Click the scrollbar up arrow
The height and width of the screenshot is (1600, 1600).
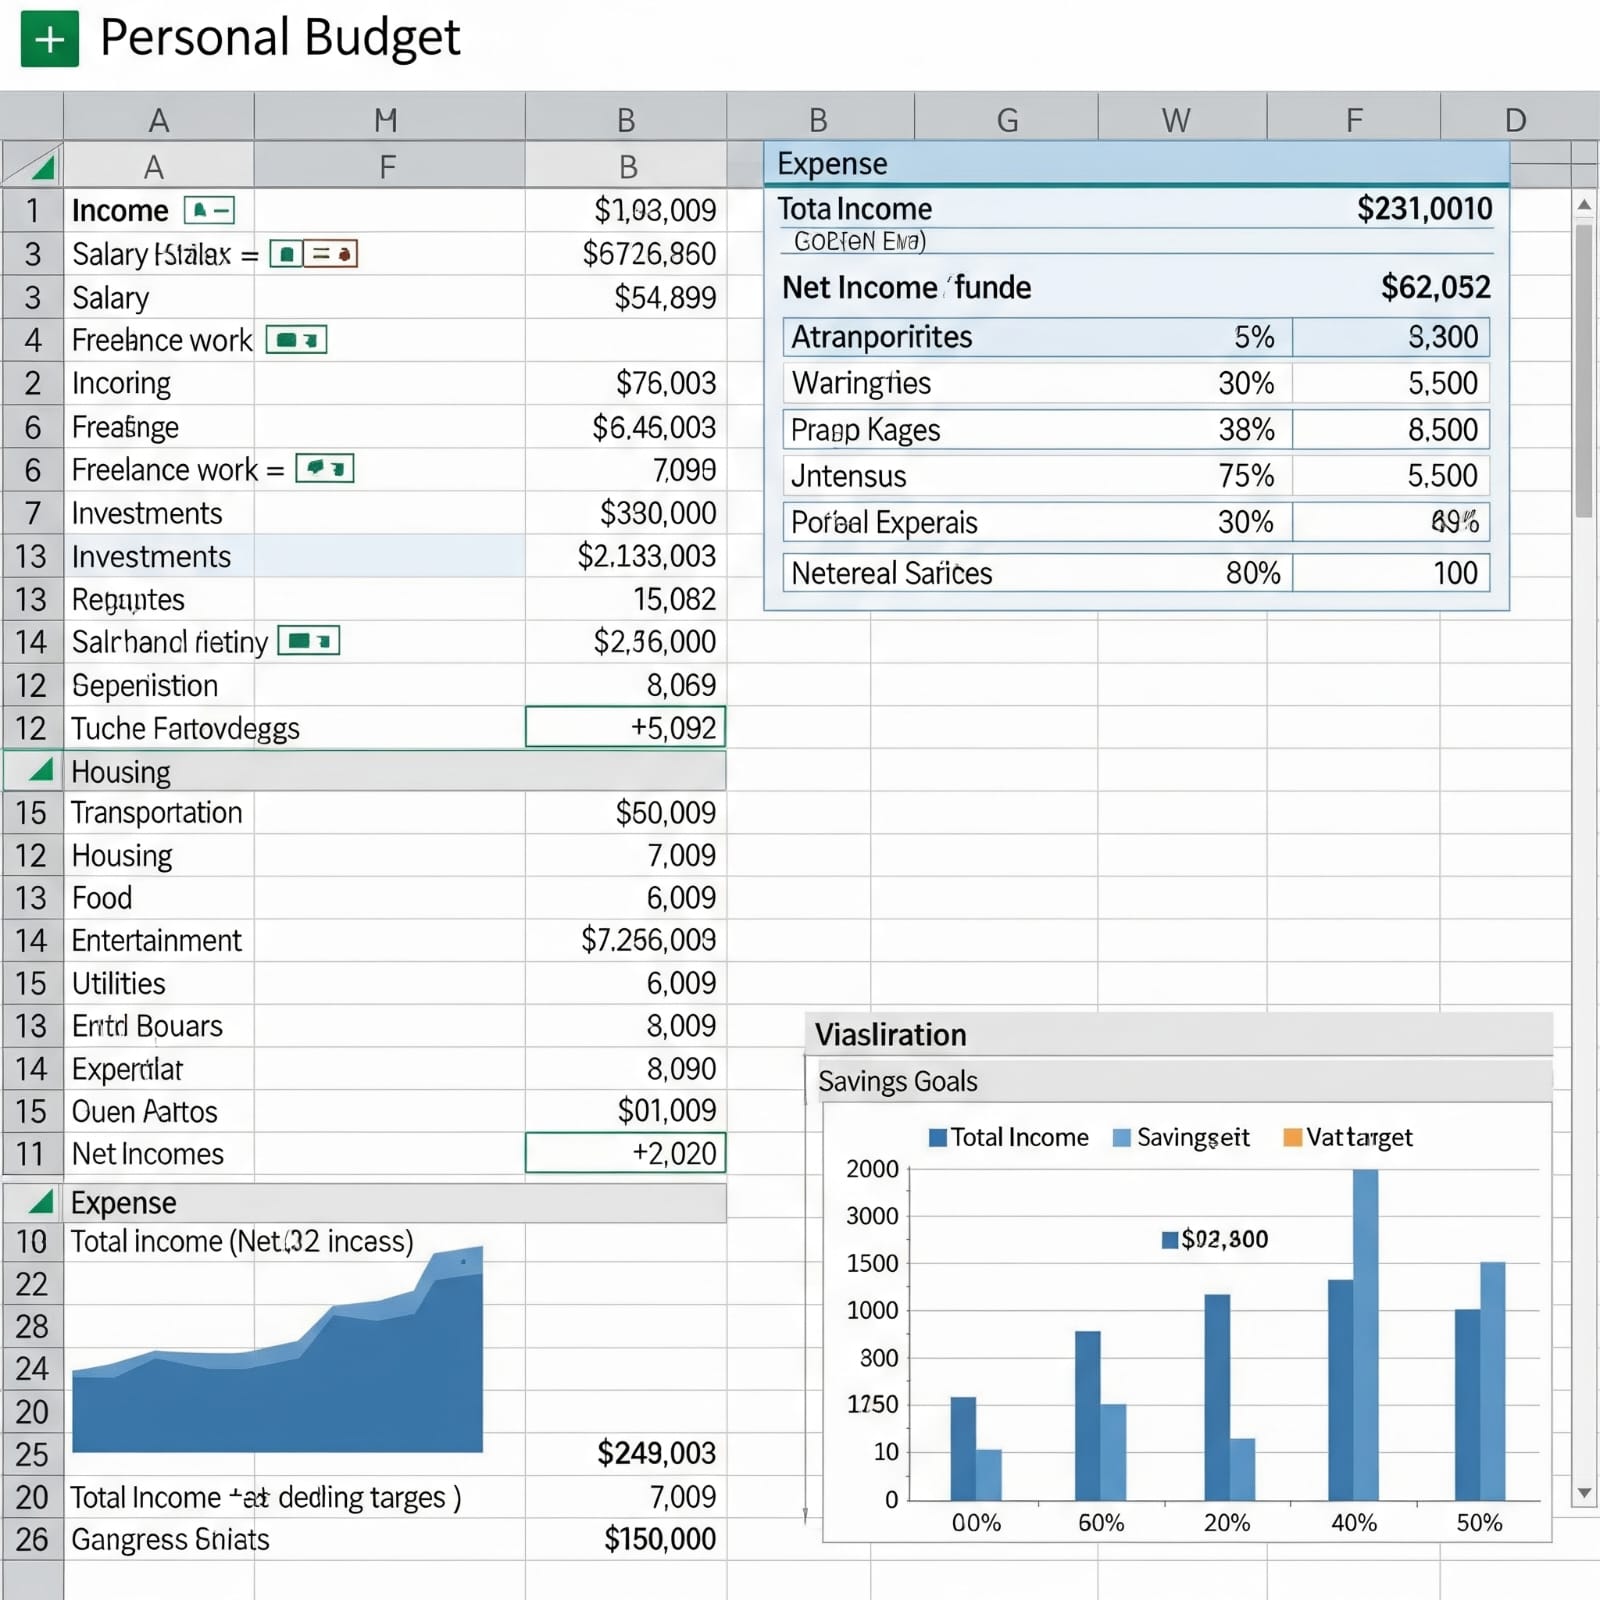click(1584, 205)
